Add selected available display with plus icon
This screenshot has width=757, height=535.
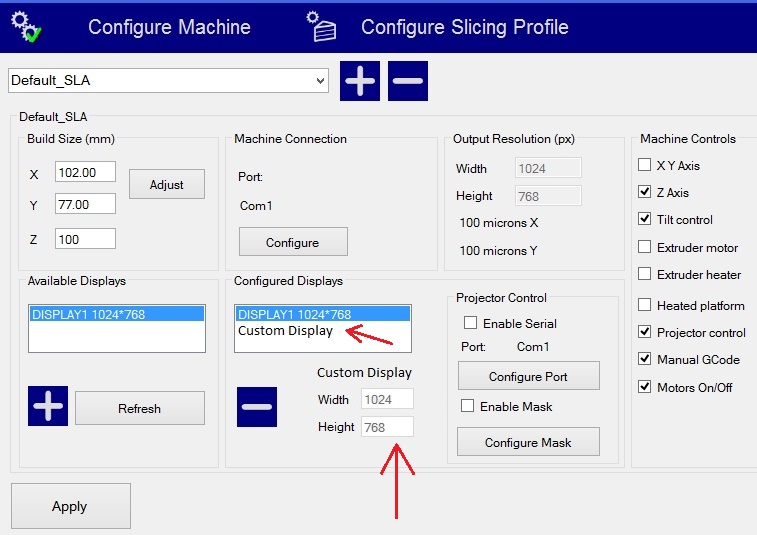point(48,407)
